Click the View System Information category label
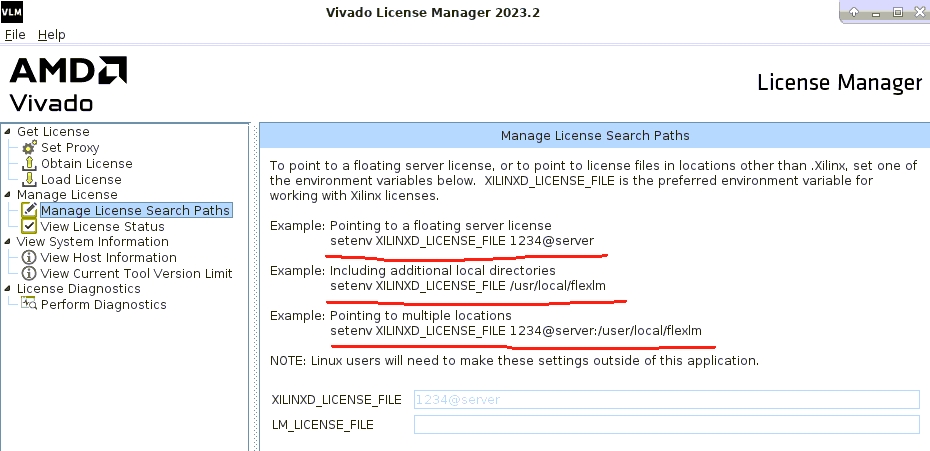The image size is (930, 451). [93, 242]
